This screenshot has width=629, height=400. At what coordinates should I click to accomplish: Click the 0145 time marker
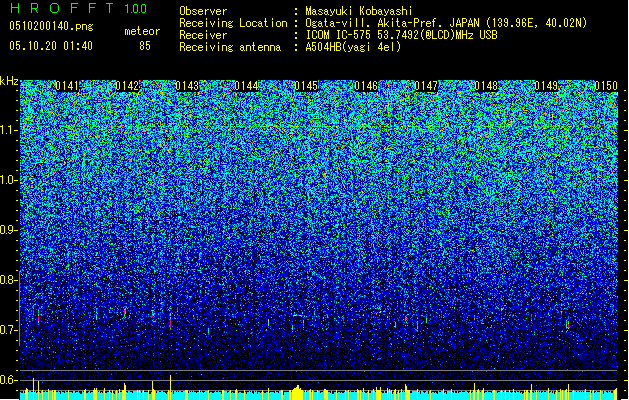(x=306, y=86)
